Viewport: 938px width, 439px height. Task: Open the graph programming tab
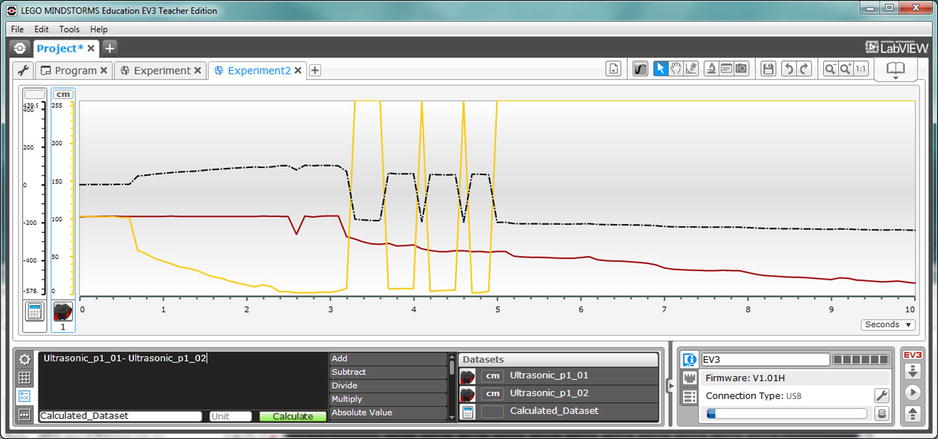tap(24, 415)
